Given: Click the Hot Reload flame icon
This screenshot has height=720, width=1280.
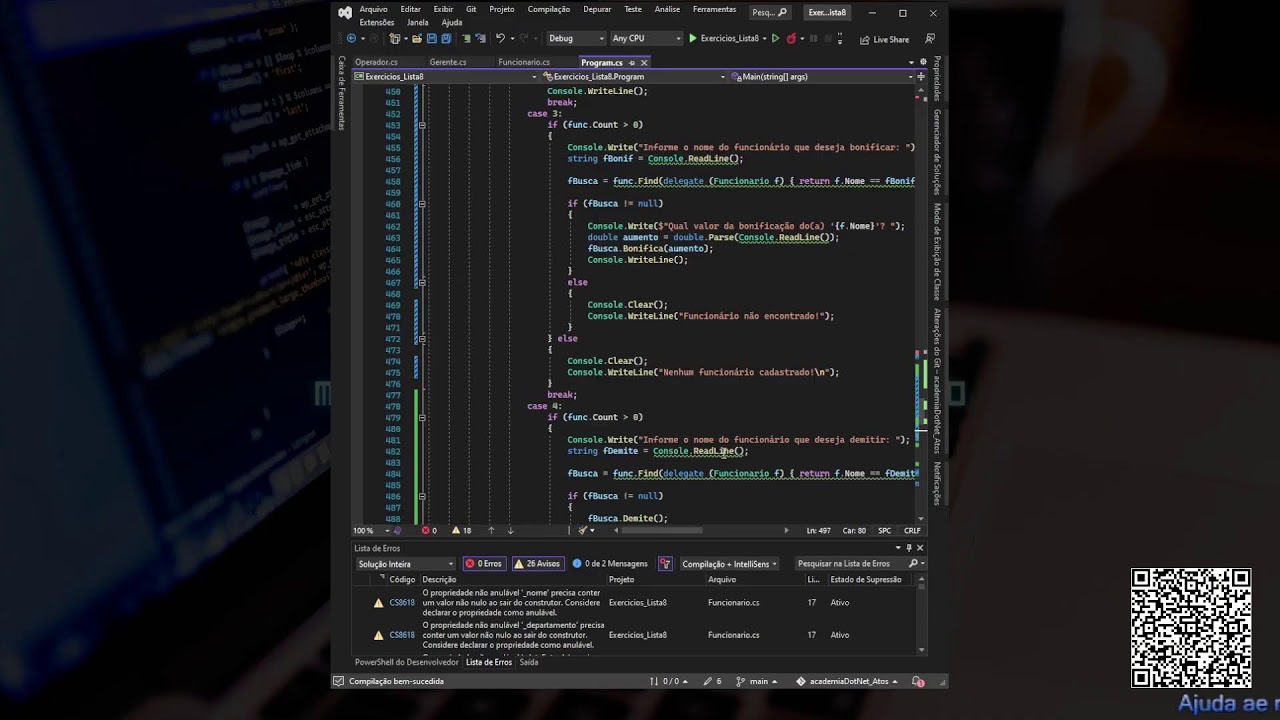Looking at the screenshot, I should point(791,39).
